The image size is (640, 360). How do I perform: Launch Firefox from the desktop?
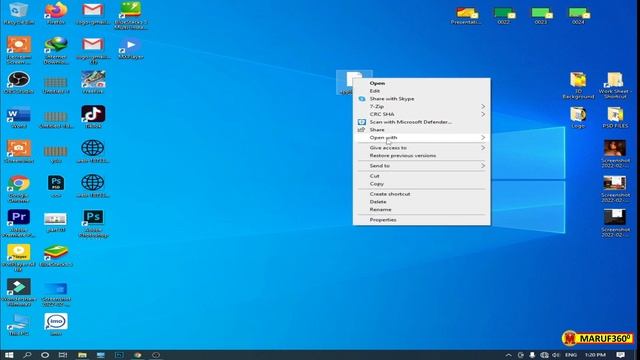point(56,13)
